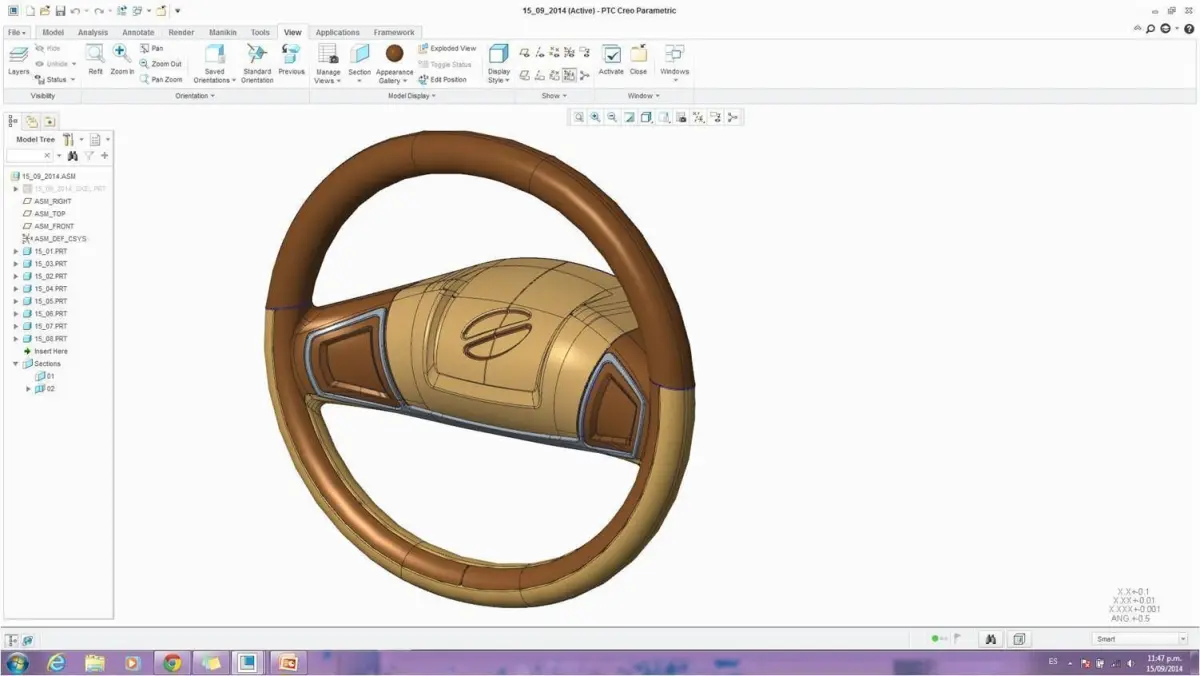
Task: Click graphics toolbar Repaint icon
Action: pyautogui.click(x=629, y=117)
